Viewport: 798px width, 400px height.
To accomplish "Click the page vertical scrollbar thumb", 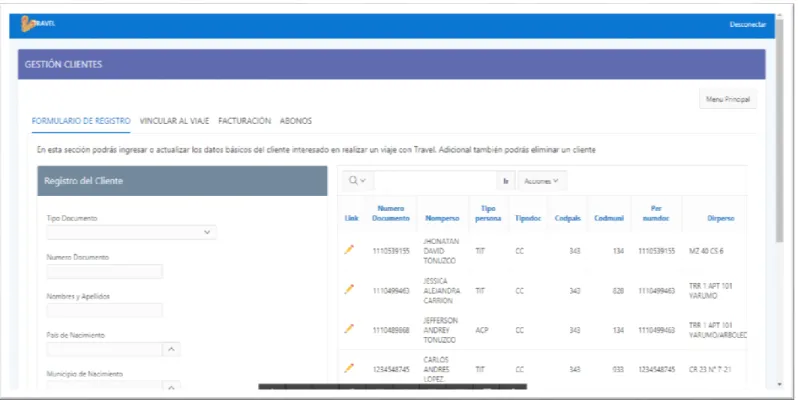I will [780, 132].
